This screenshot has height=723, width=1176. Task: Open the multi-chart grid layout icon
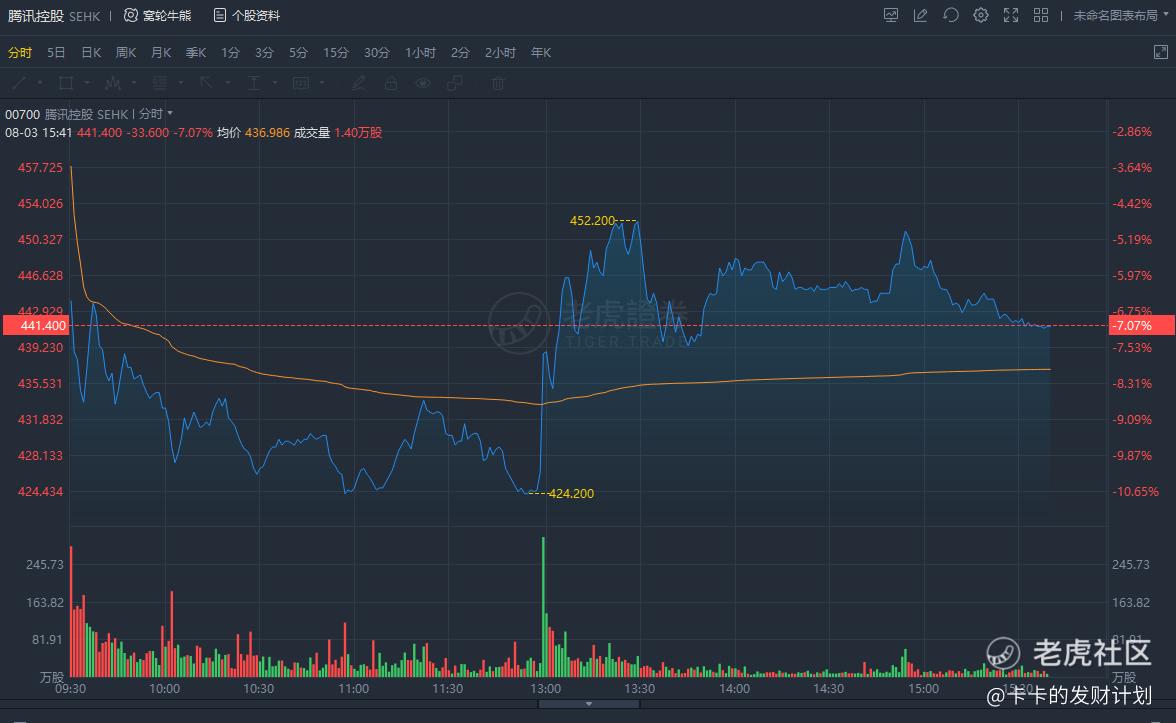tap(1041, 15)
